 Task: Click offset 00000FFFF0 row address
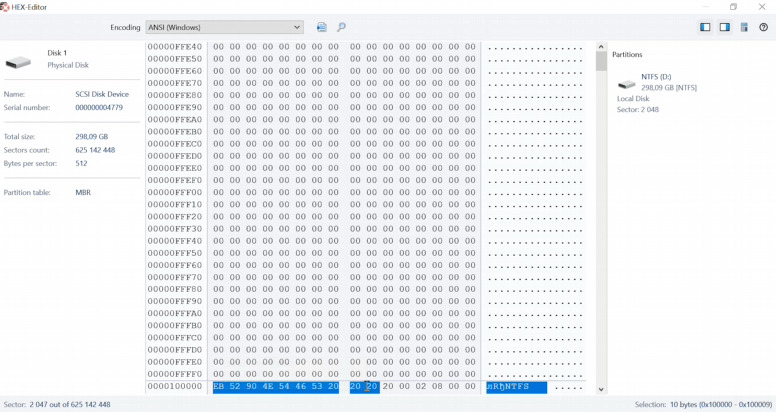pos(175,374)
